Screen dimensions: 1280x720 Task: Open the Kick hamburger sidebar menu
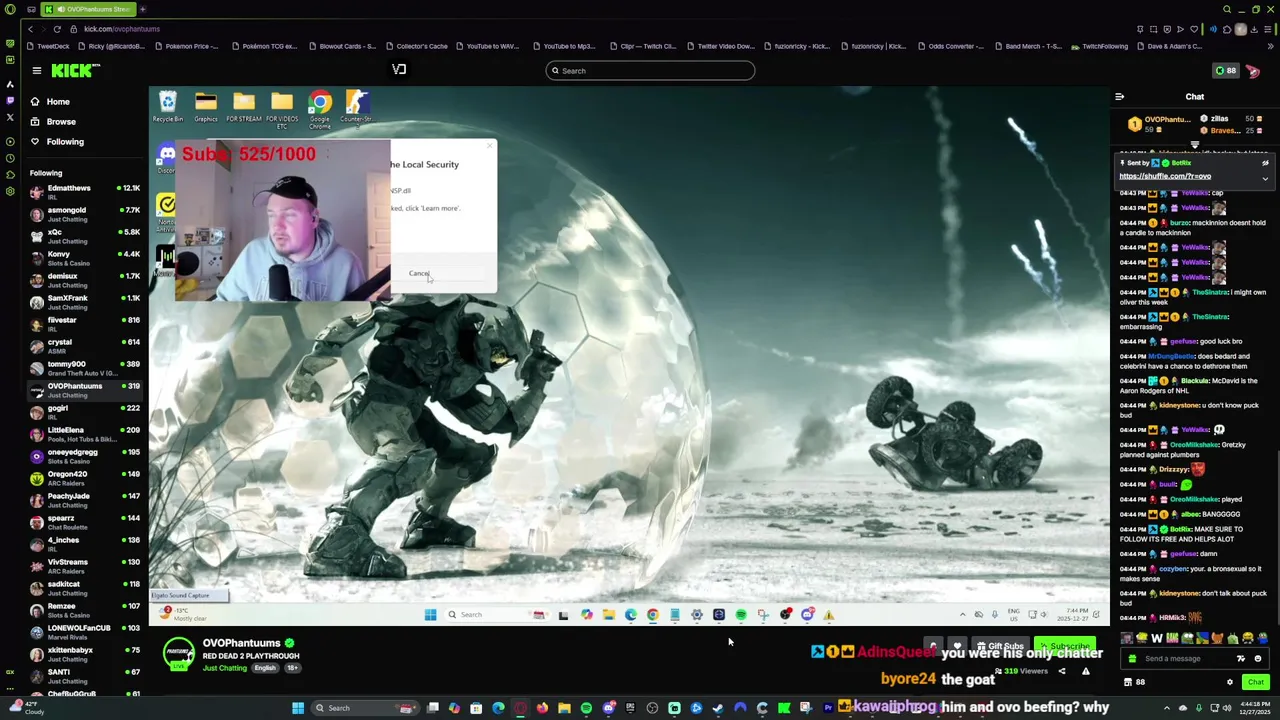37,70
